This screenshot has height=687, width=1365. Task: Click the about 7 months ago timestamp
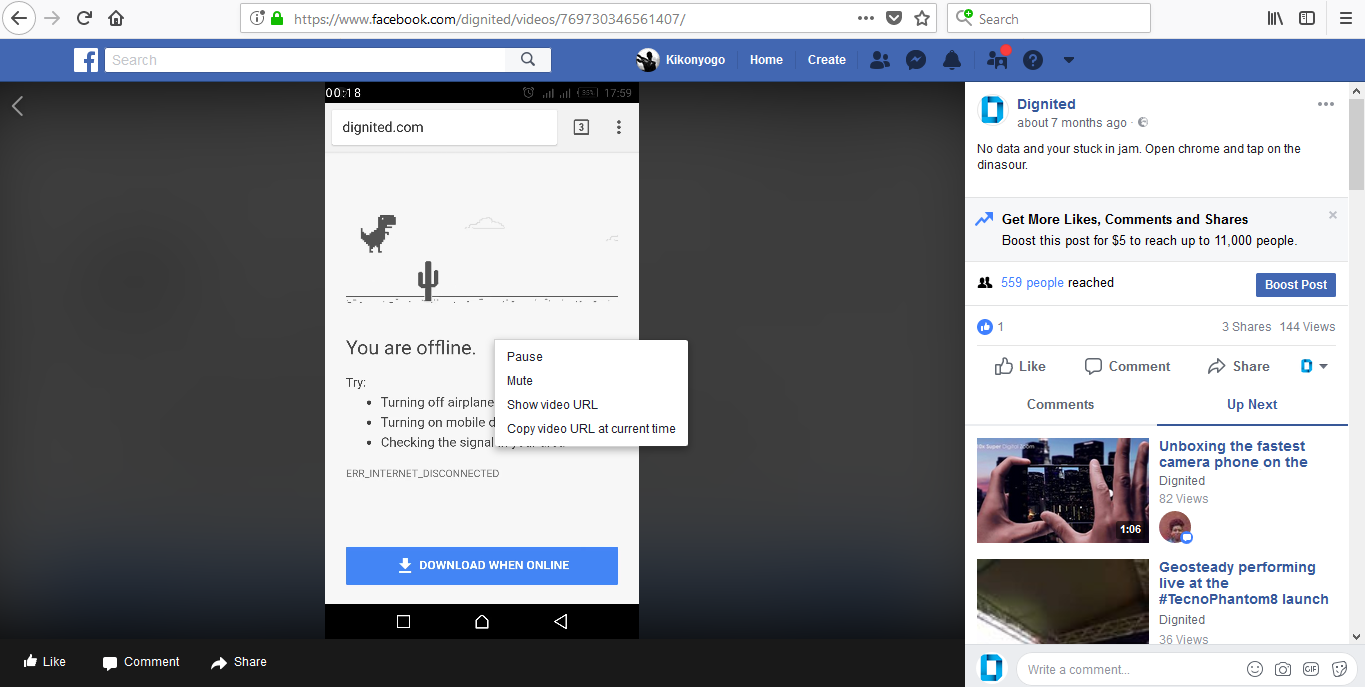[1072, 123]
